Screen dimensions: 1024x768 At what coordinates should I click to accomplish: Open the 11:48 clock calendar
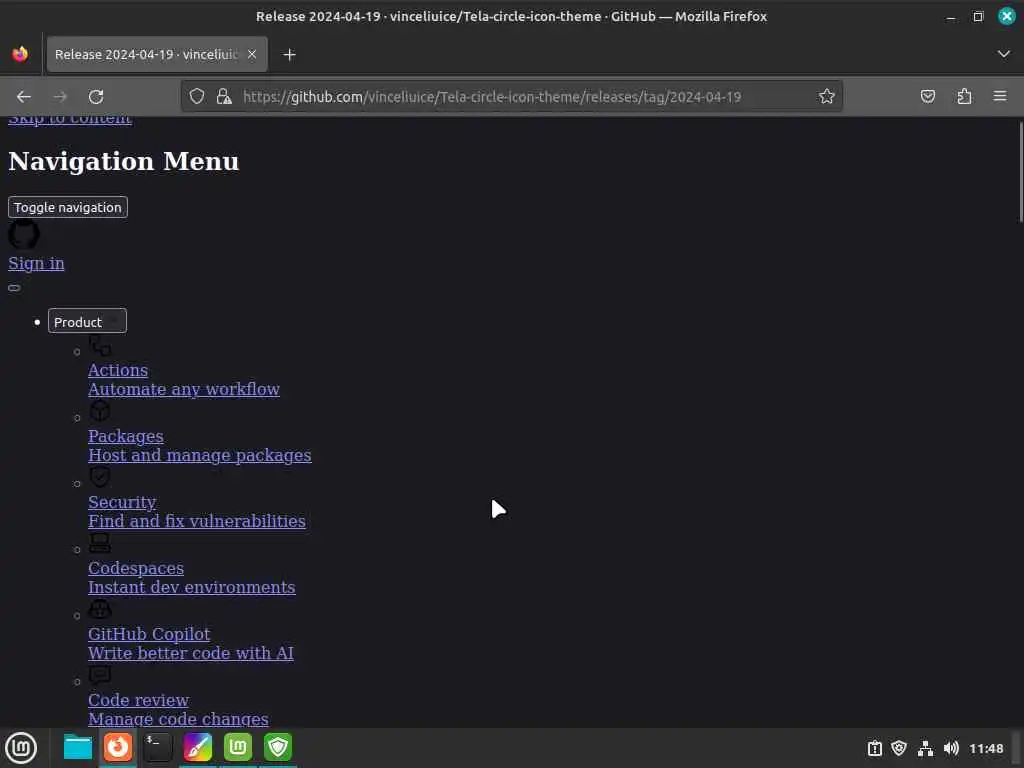click(986, 748)
